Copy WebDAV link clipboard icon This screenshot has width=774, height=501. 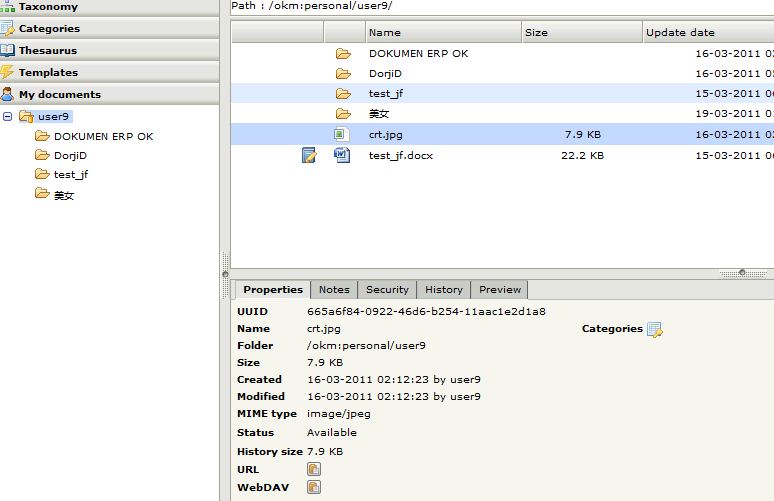pyautogui.click(x=314, y=487)
